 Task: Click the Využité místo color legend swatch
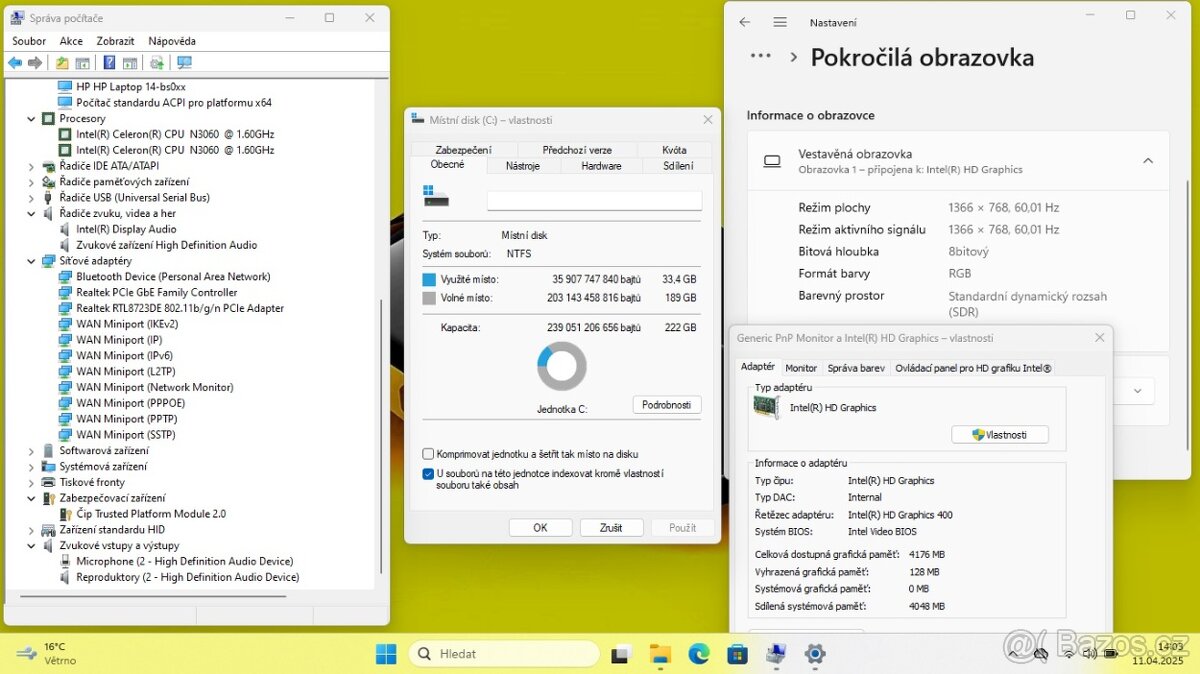[432, 278]
